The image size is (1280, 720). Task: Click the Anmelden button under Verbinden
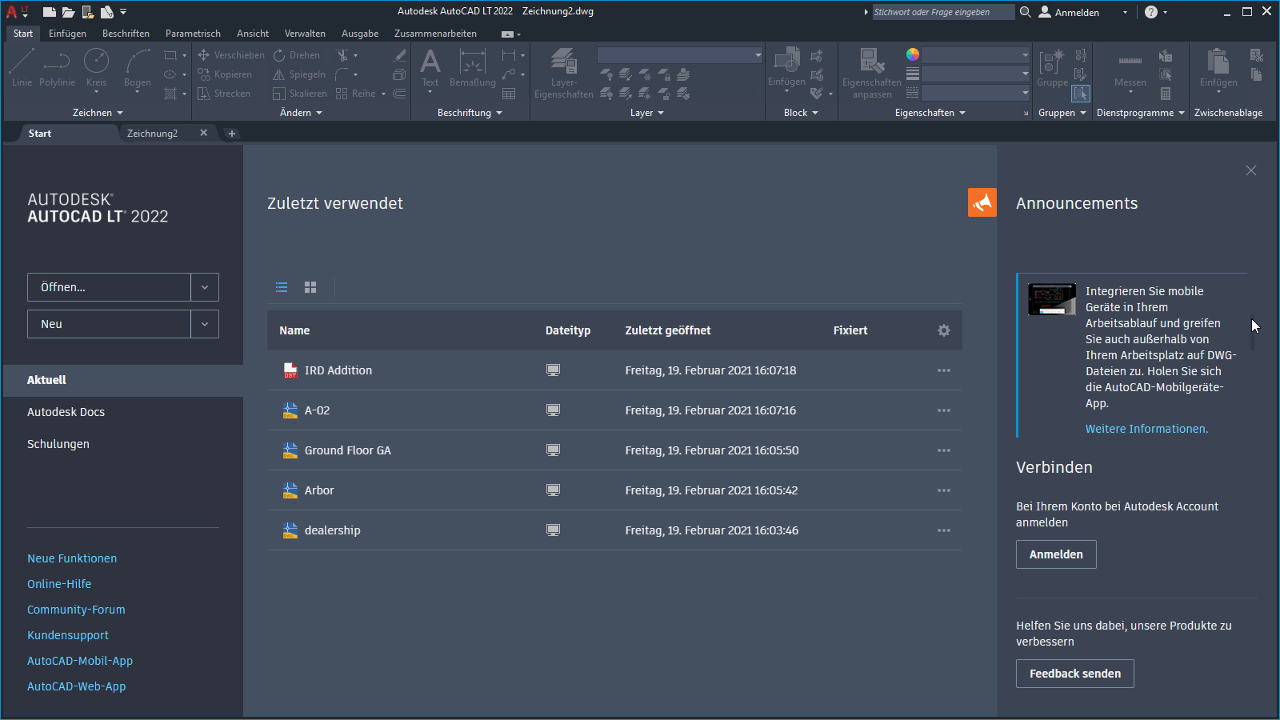1056,554
